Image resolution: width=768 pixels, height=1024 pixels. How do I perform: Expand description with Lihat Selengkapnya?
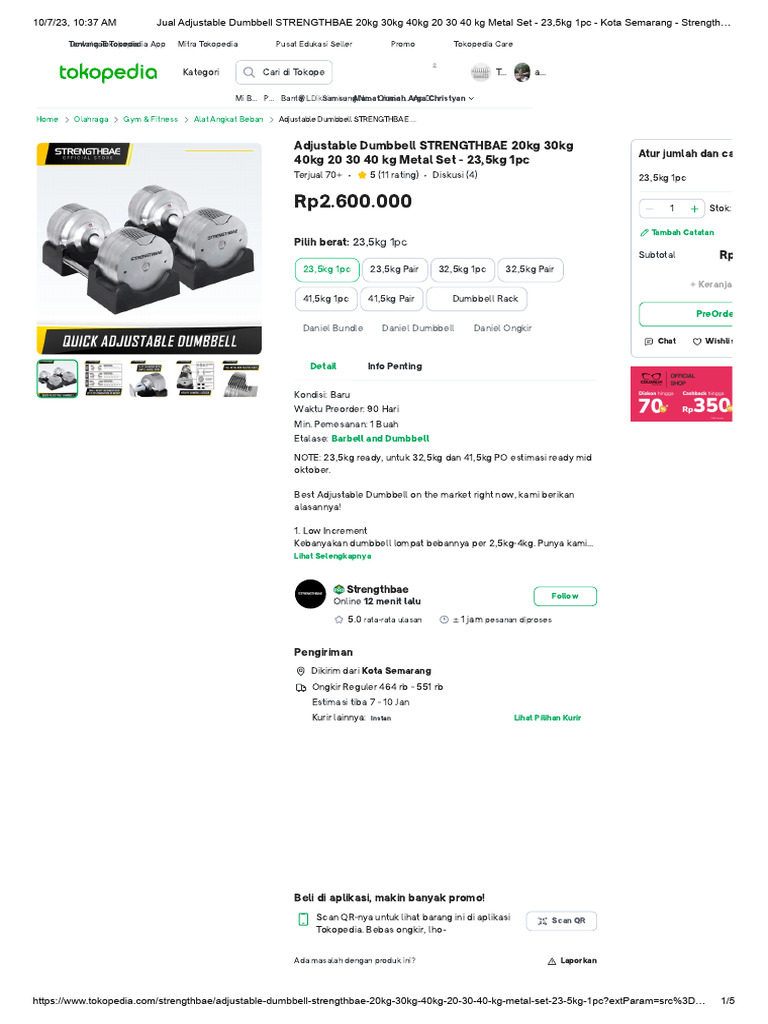click(332, 556)
